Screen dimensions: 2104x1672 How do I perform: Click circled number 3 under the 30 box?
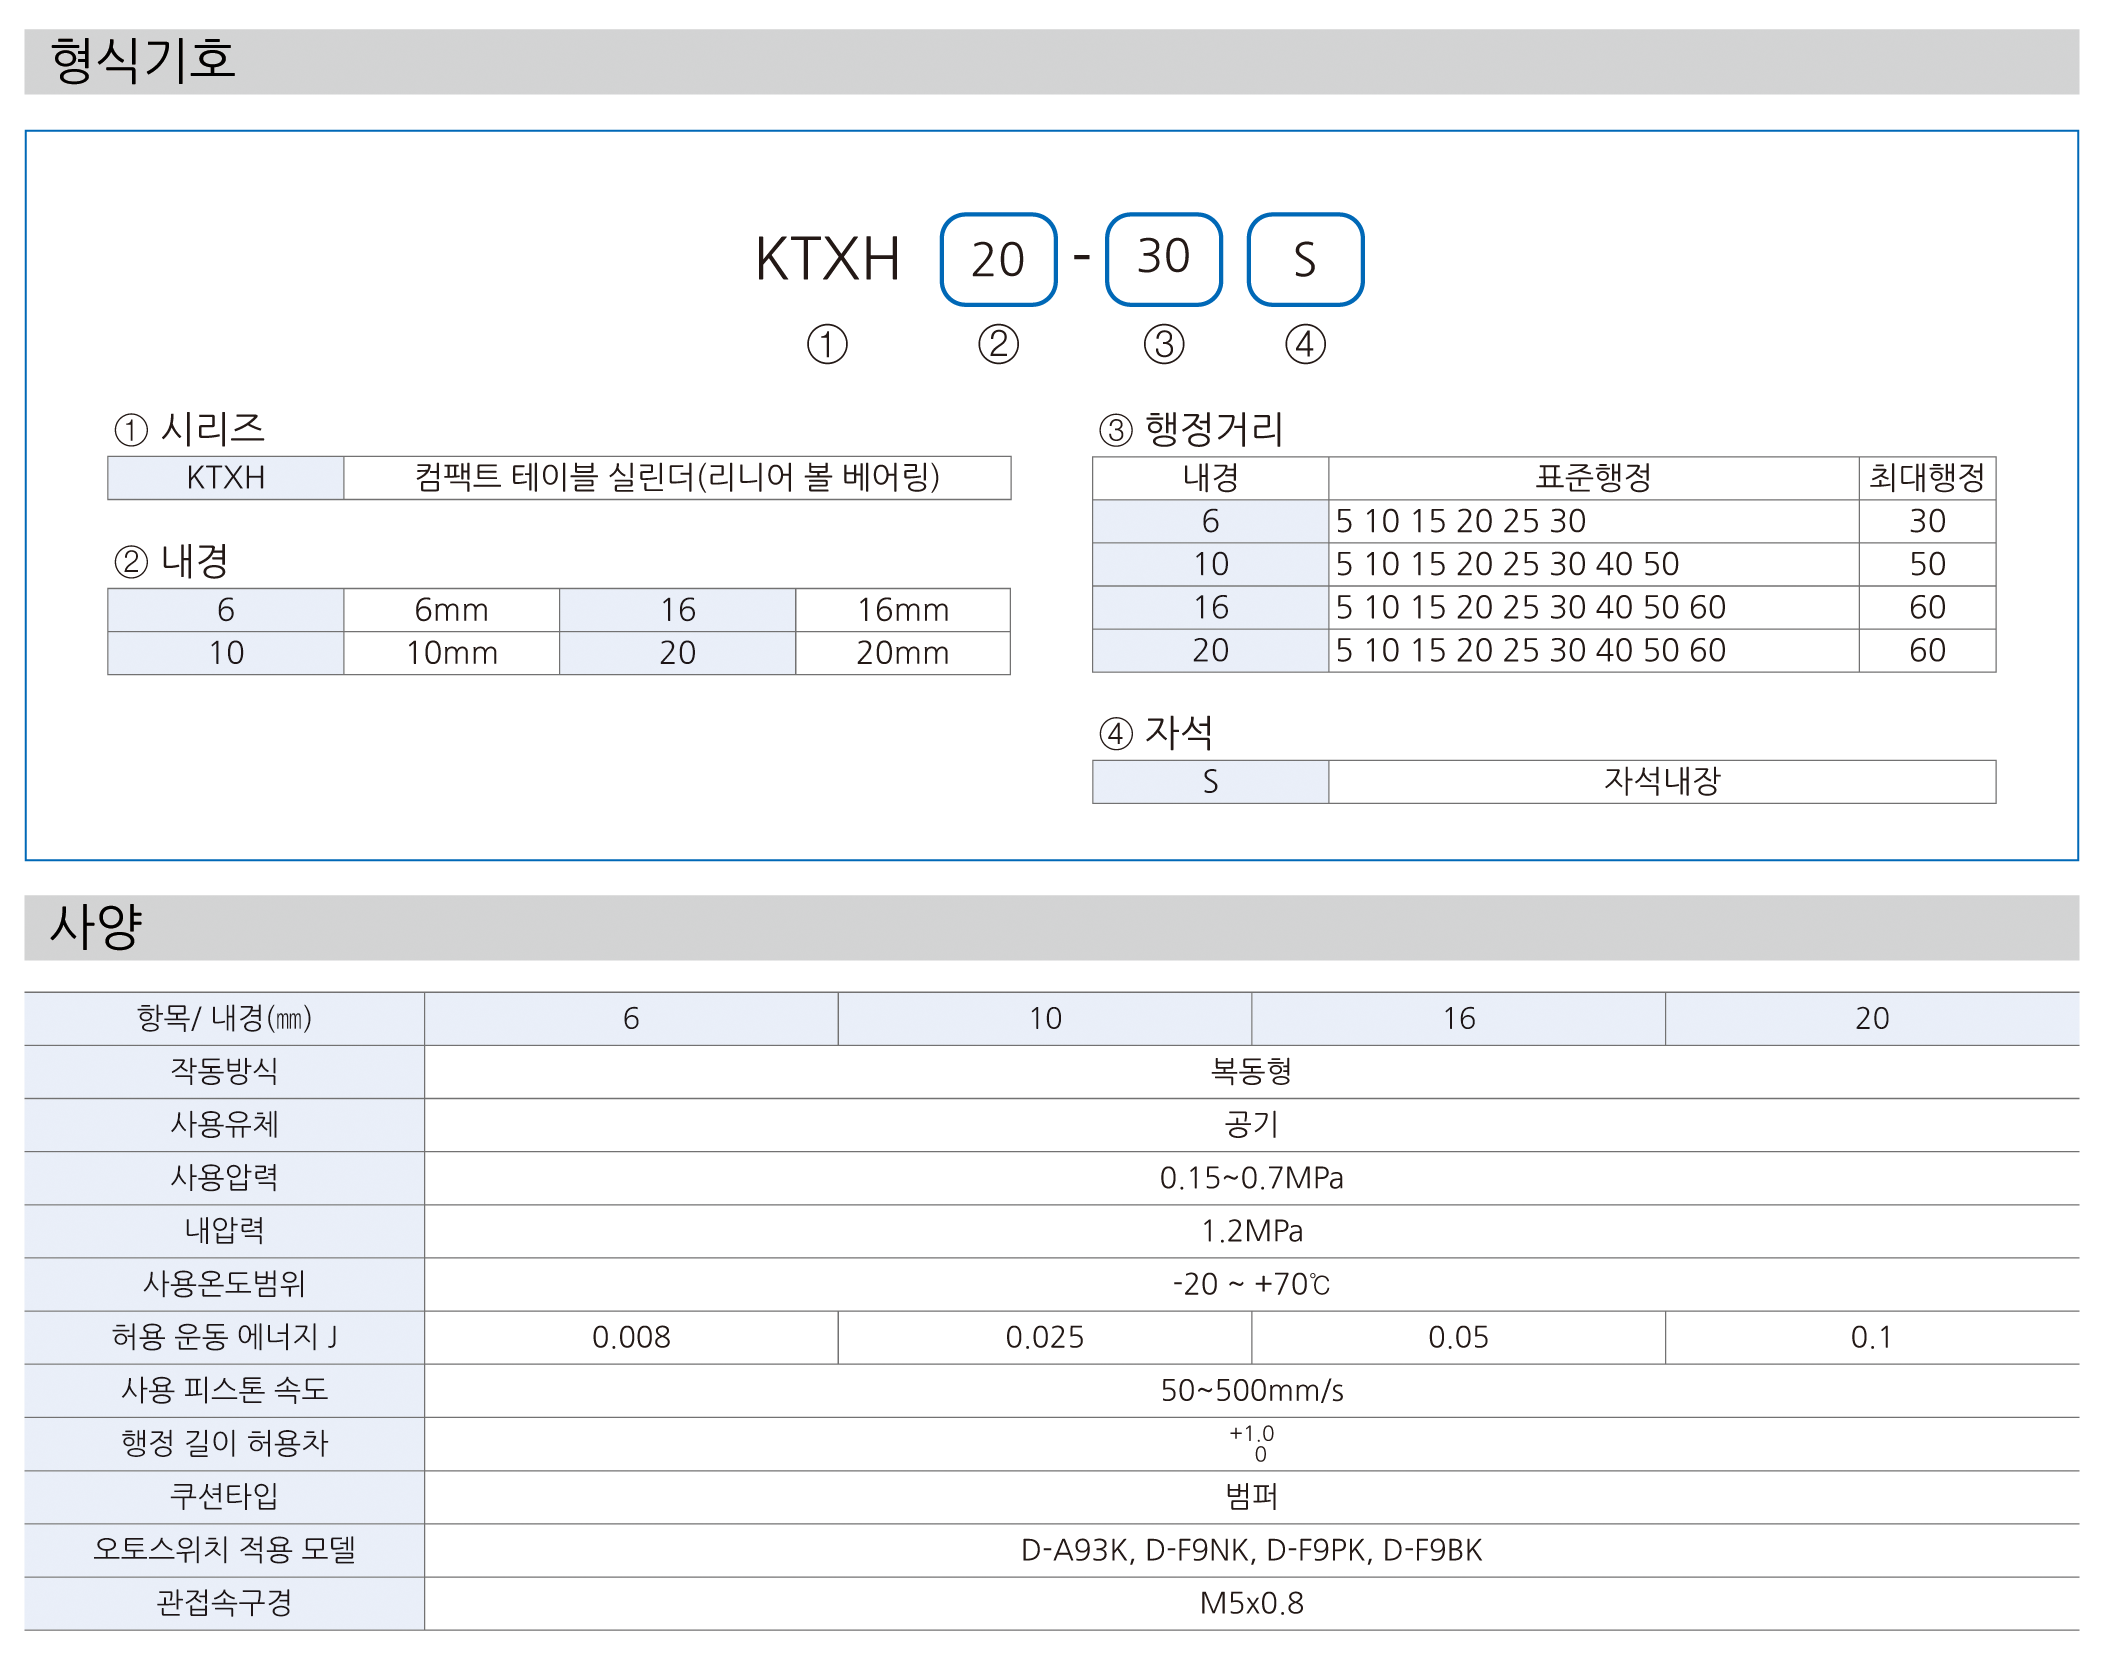click(x=1164, y=345)
